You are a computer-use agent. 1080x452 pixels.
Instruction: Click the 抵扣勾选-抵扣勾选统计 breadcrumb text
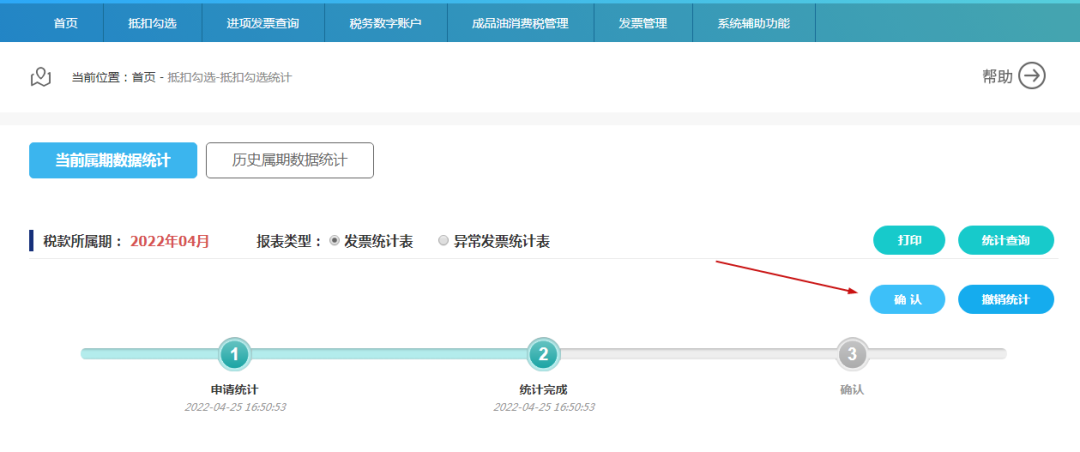[x=229, y=77]
